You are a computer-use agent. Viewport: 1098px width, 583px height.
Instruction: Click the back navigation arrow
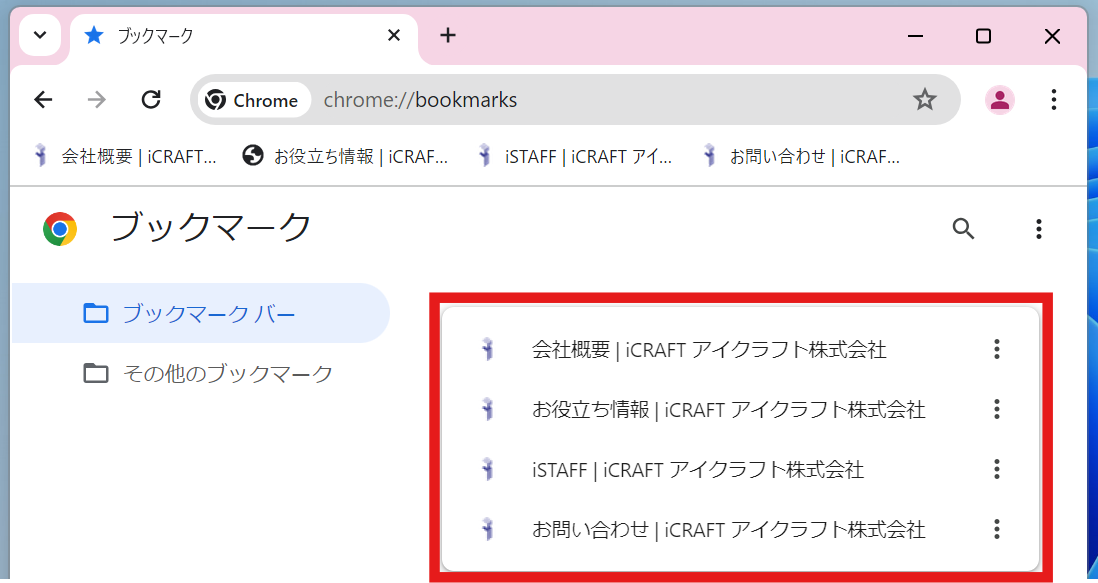coord(43,100)
